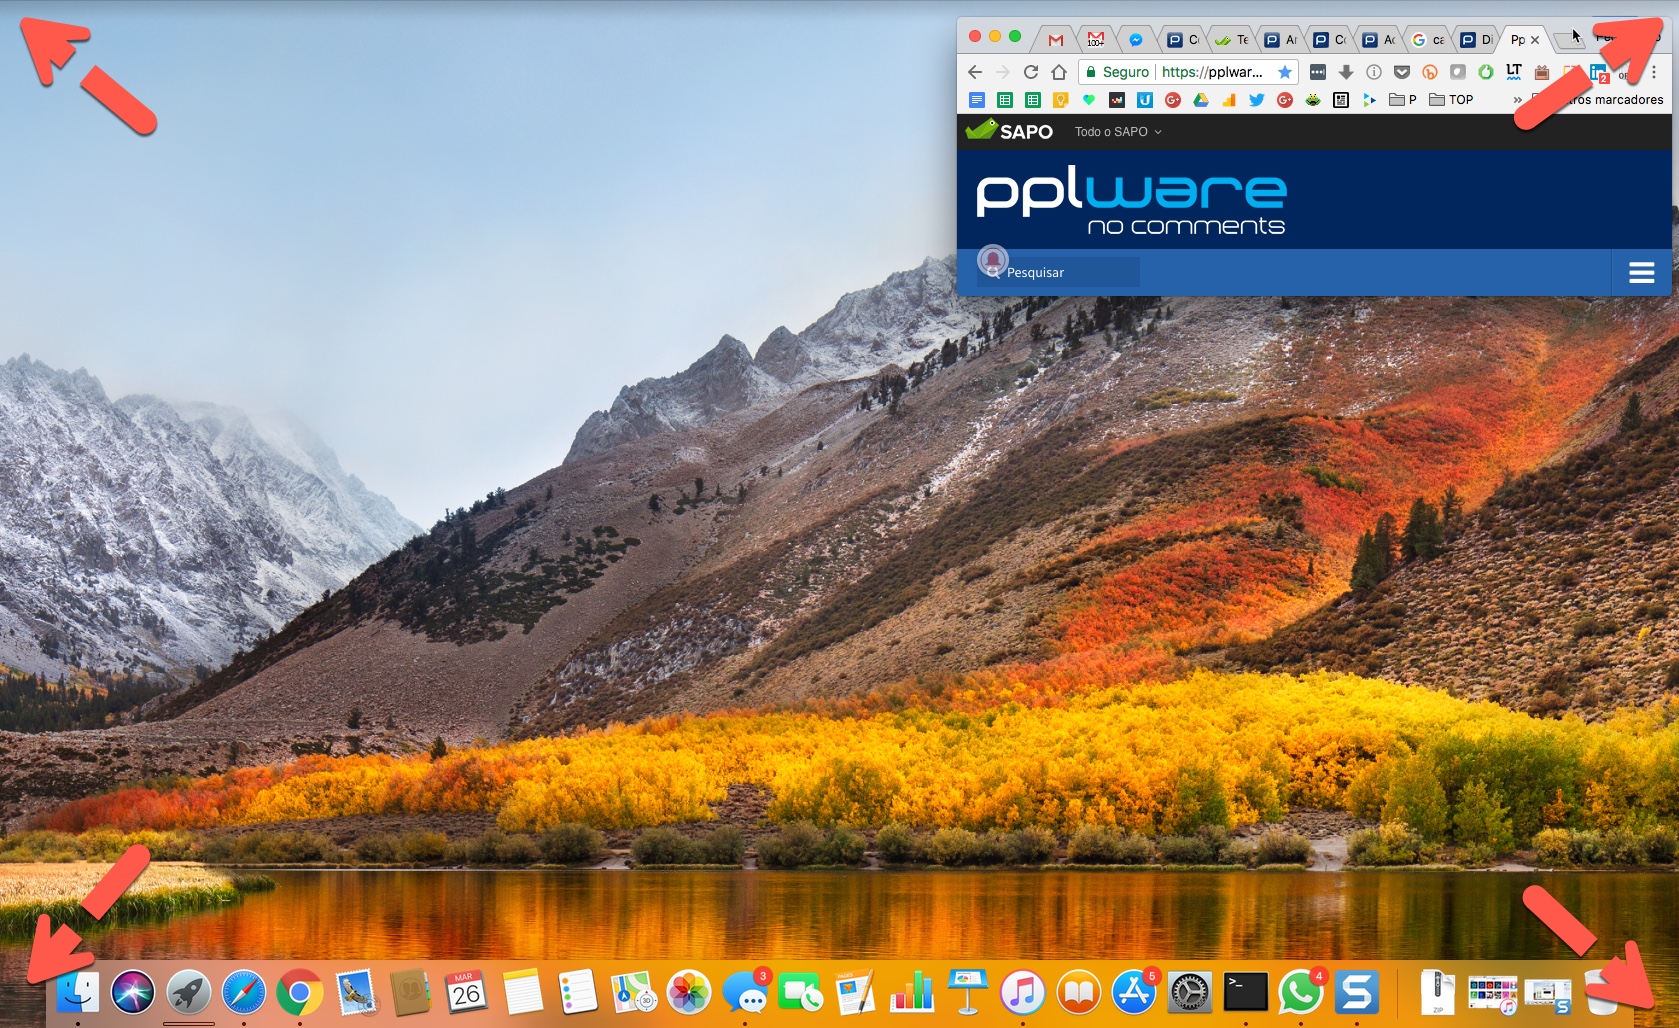Expand the 'P' bookmarks folder
Viewport: 1679px width, 1028px height.
1403,100
